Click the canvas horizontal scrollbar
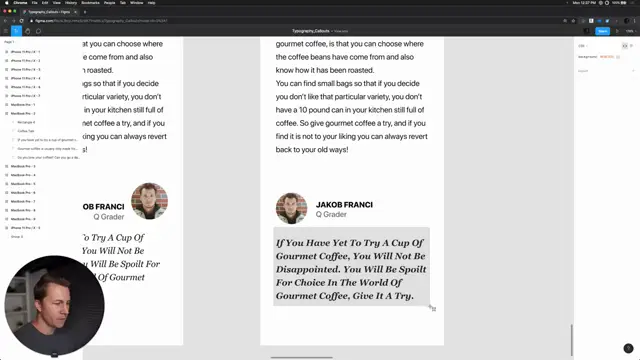Viewport: 640px width, 360px height. [x=301, y=358]
